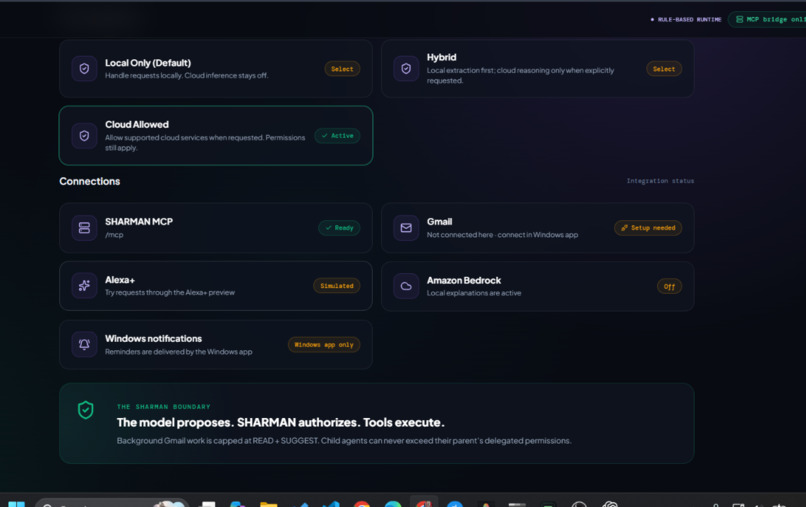Open File Explorer from the taskbar
806x507 pixels.
click(268, 504)
